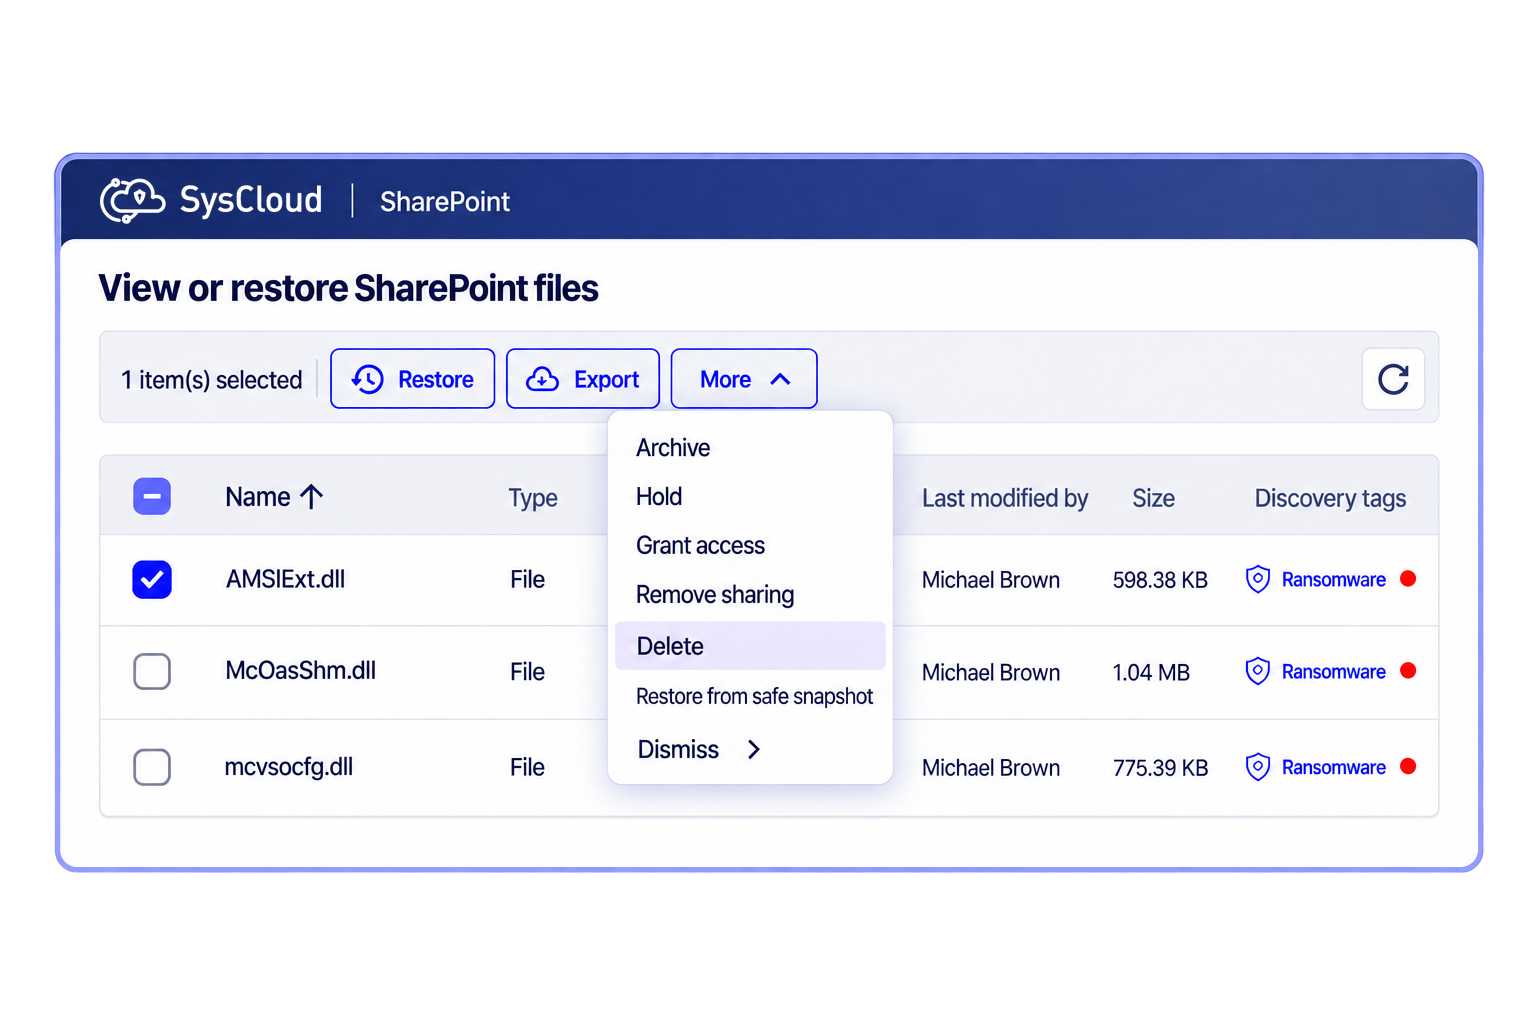Check the mcvsocfg.dll checkbox

pos(152,767)
